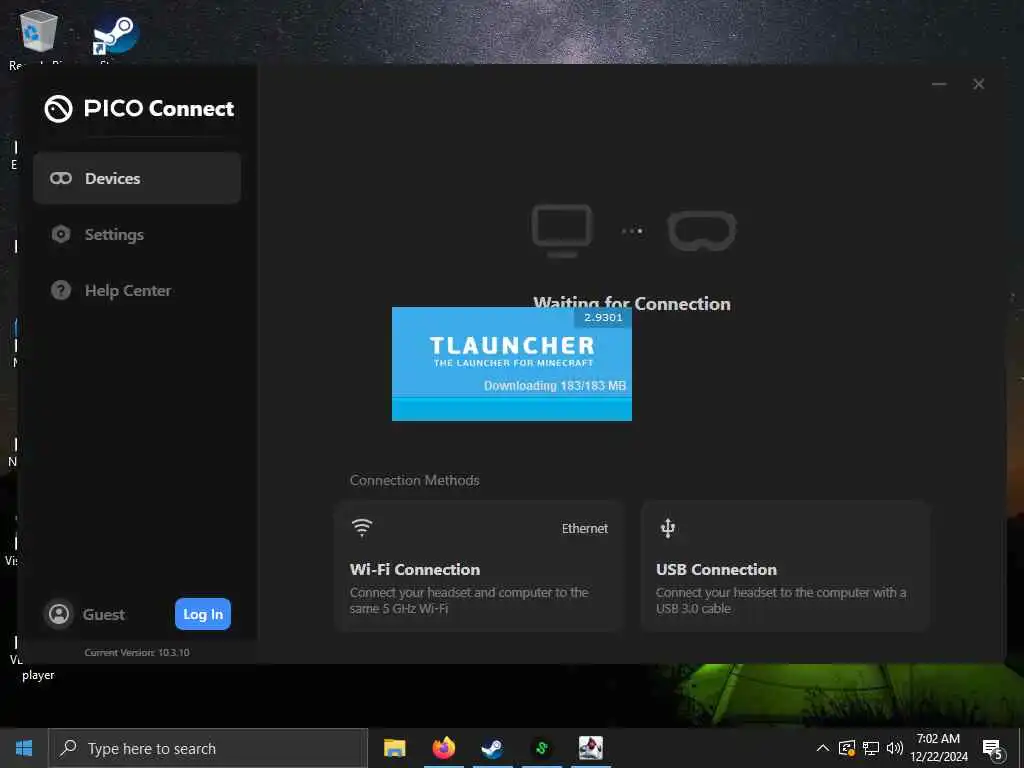Screen dimensions: 1024x768
Task: Click the tray icon with warning badge
Action: [x=847, y=748]
